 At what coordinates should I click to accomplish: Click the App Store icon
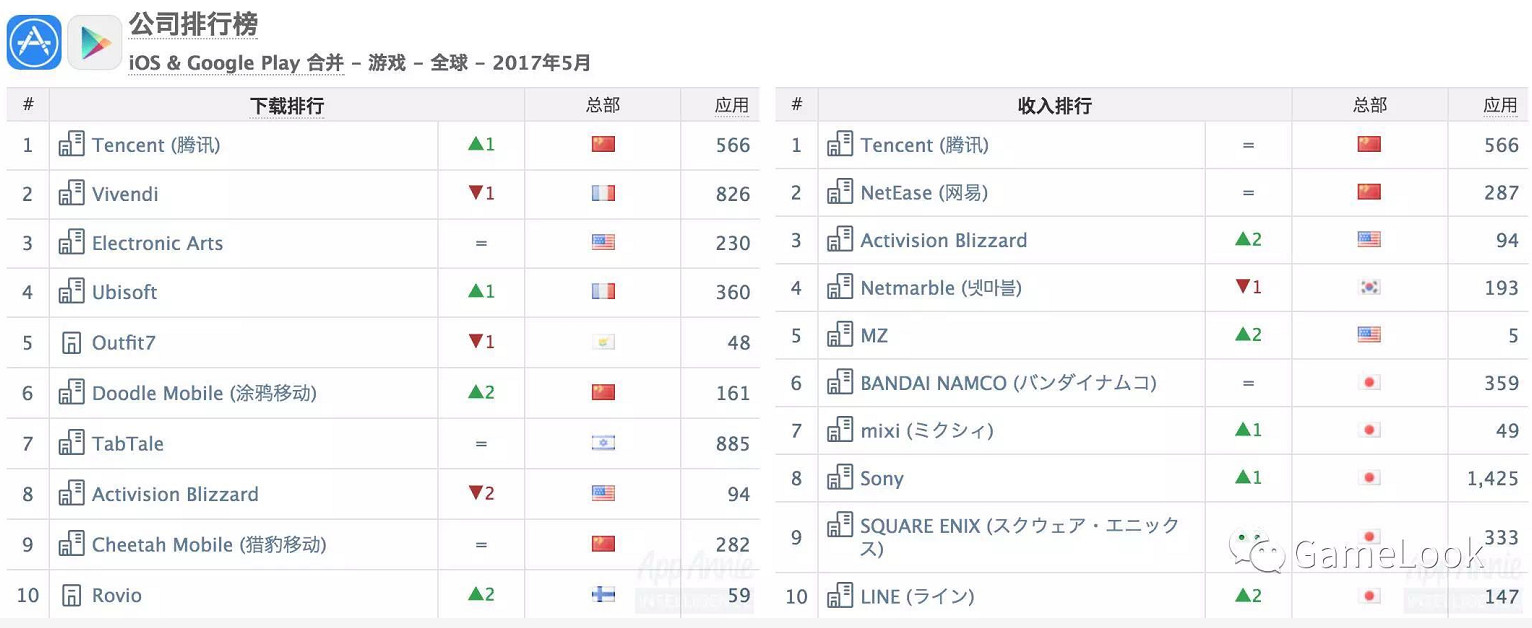point(34,43)
